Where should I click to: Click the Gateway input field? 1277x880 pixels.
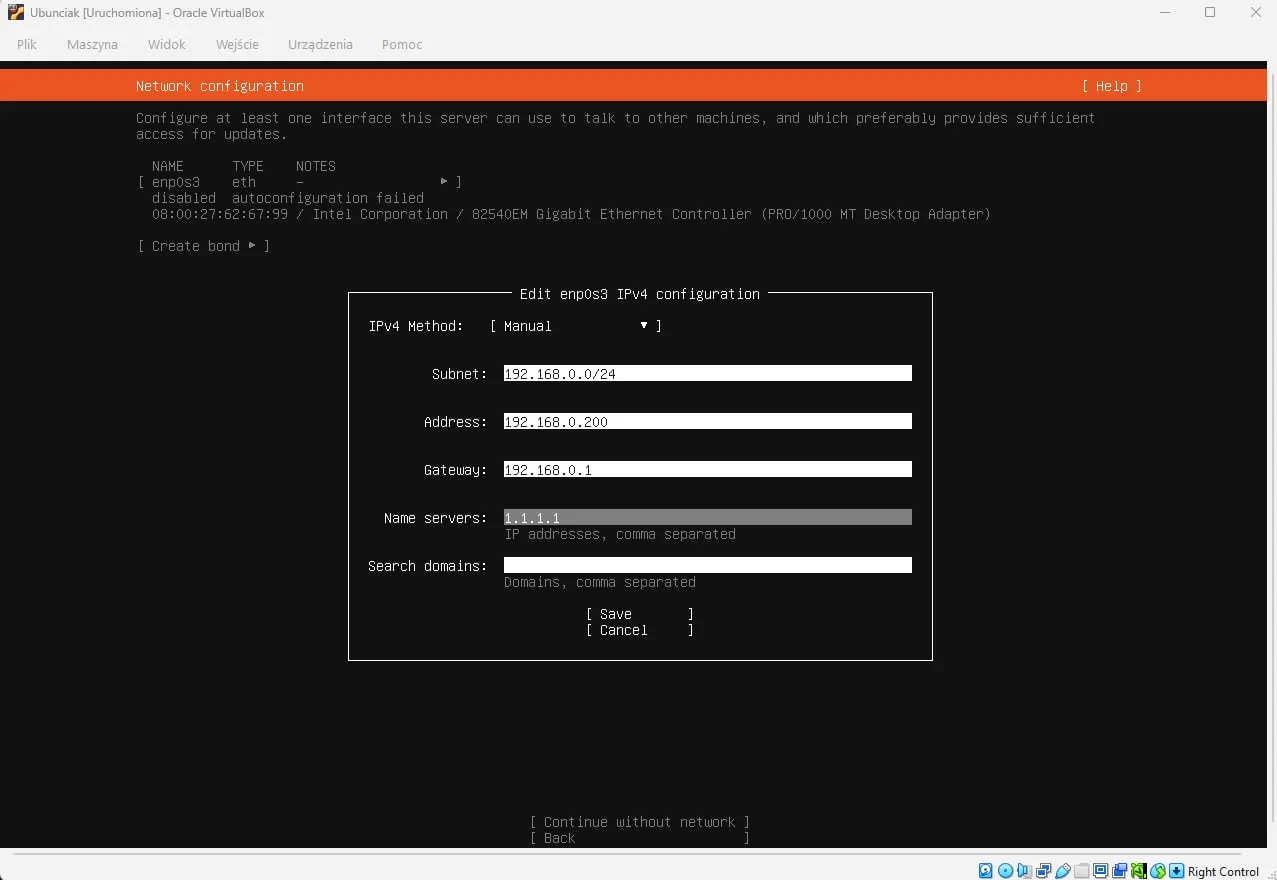click(708, 470)
